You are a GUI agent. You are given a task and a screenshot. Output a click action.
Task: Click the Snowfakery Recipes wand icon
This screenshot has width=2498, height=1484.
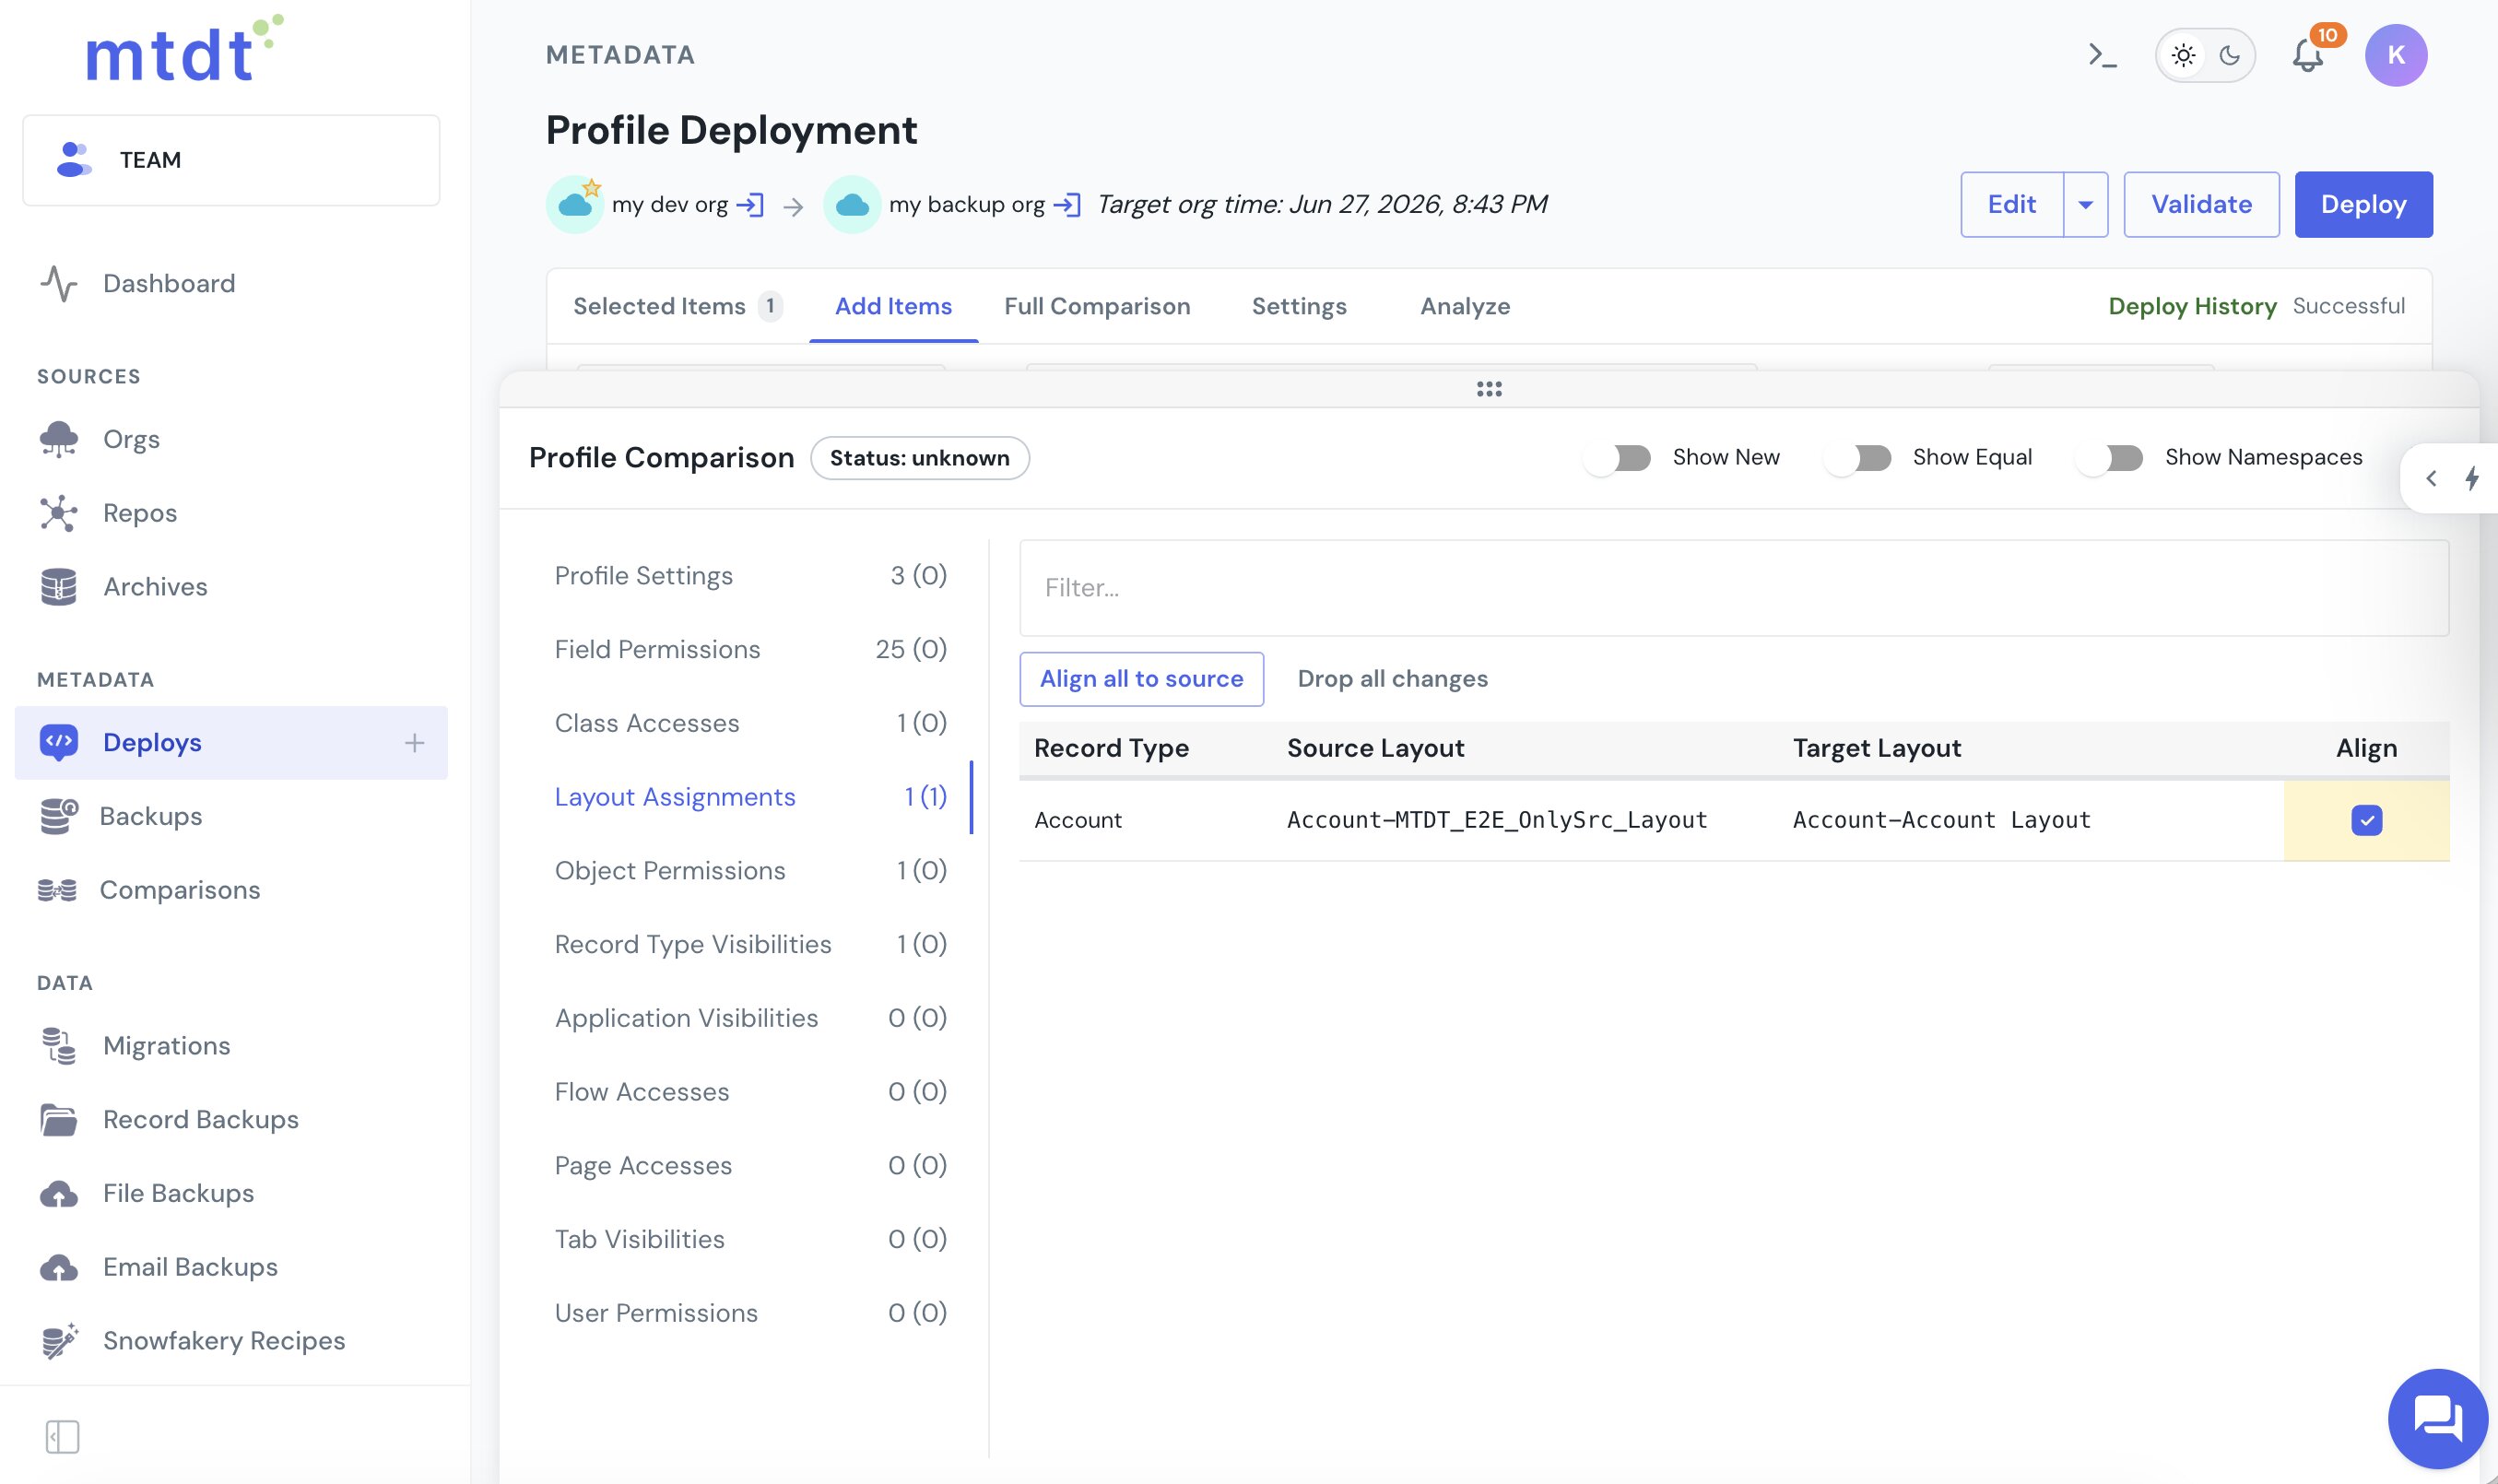point(59,1341)
